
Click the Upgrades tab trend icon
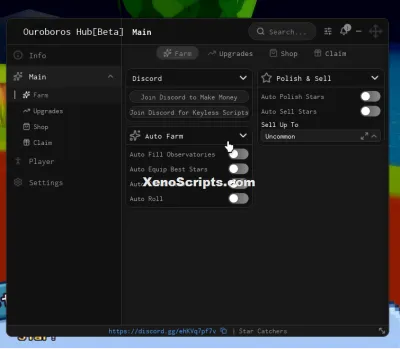(212, 53)
